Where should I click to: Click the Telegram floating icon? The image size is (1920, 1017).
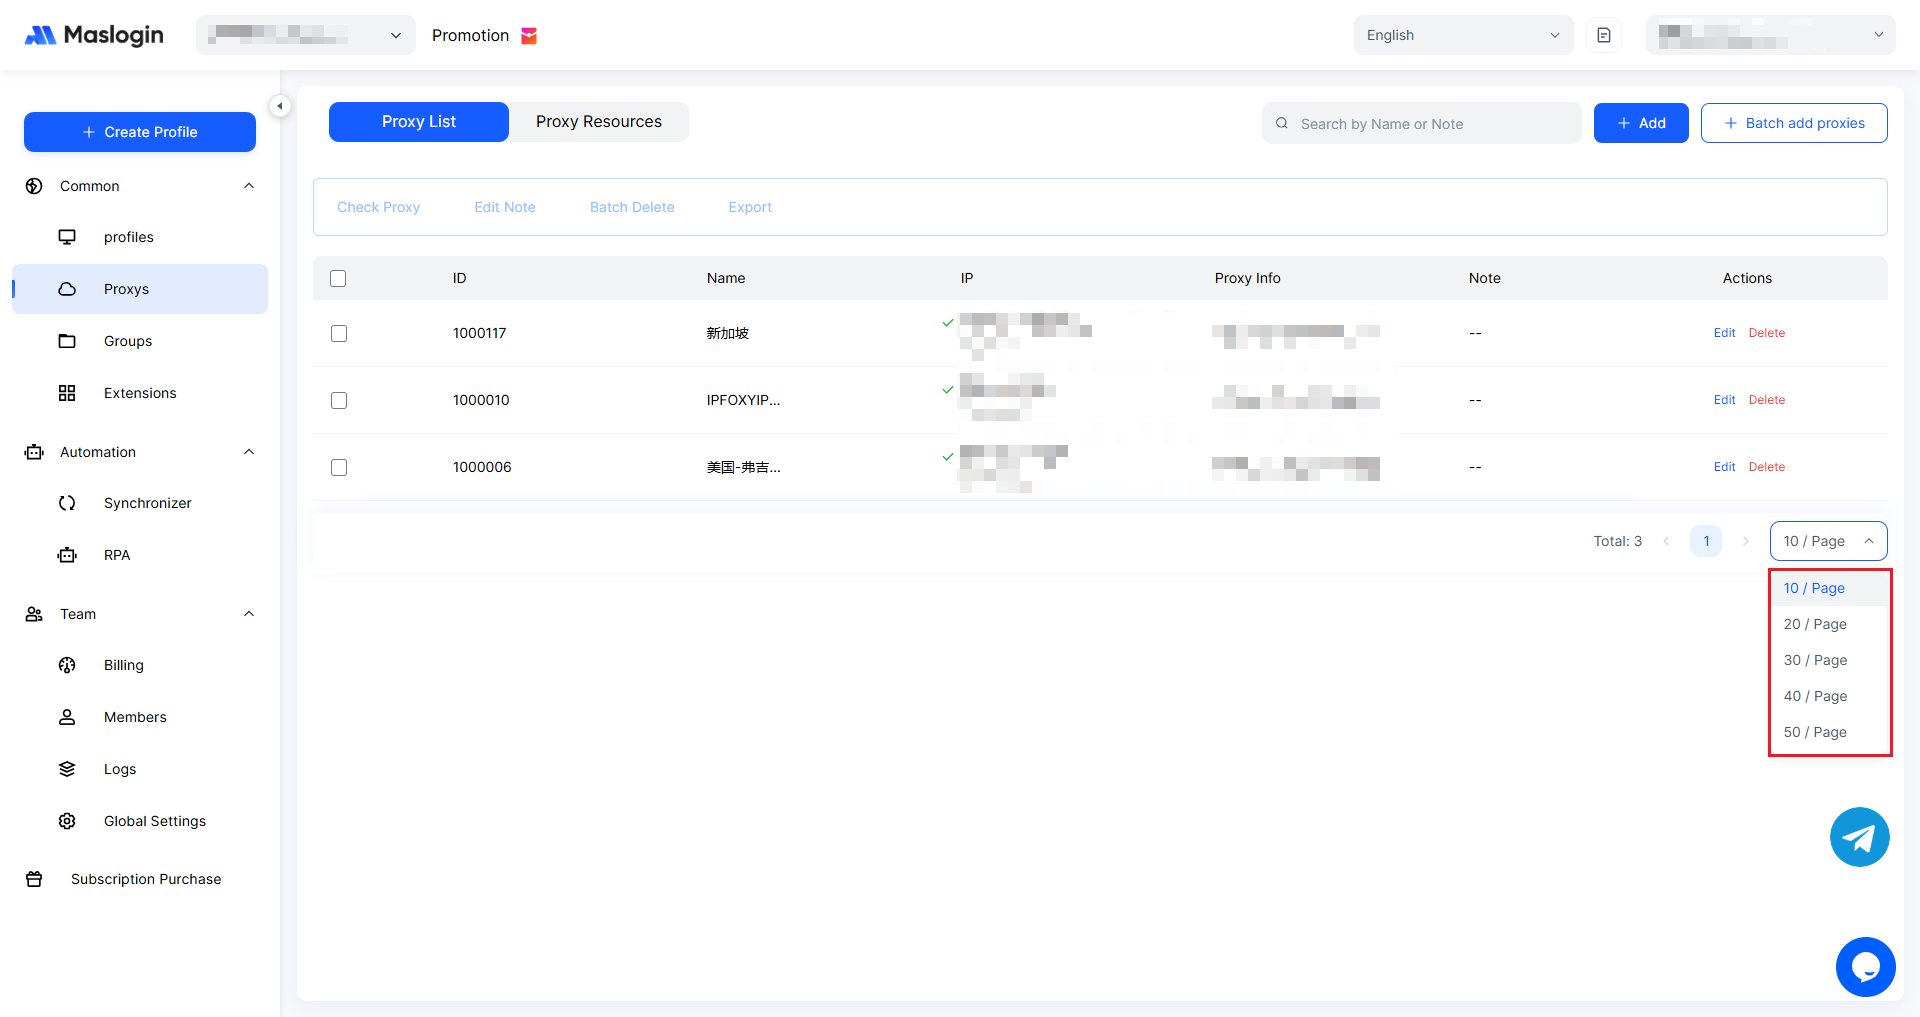[x=1859, y=837]
